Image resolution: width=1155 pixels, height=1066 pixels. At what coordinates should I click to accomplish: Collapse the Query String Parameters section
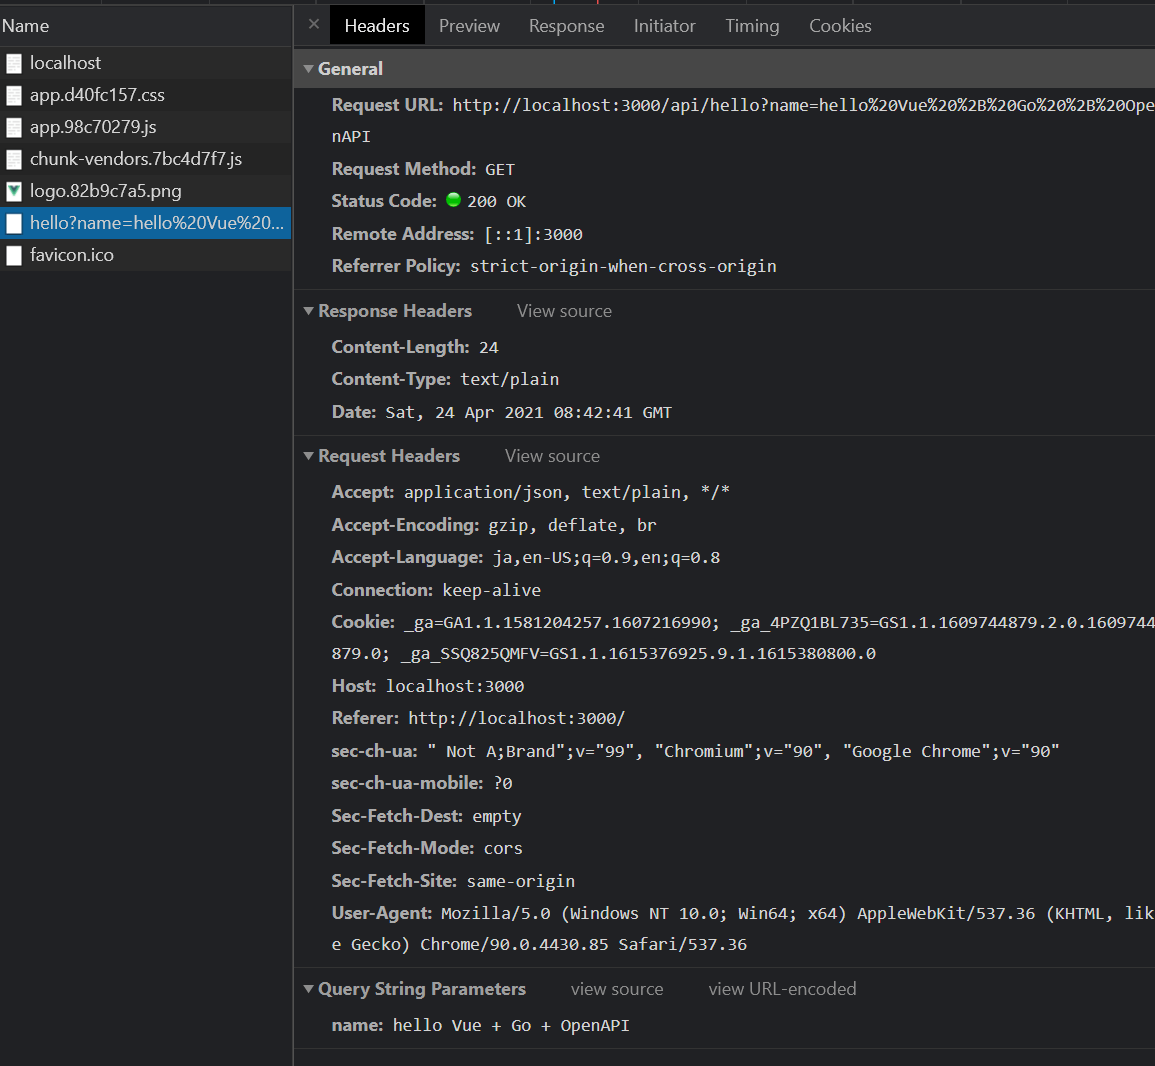[x=309, y=989]
